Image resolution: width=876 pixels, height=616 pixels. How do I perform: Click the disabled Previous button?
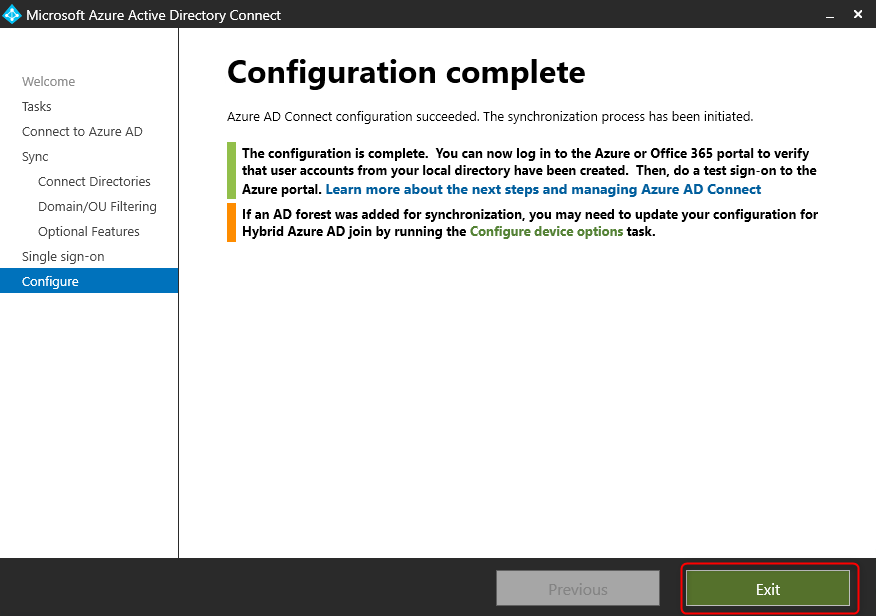[x=577, y=588]
